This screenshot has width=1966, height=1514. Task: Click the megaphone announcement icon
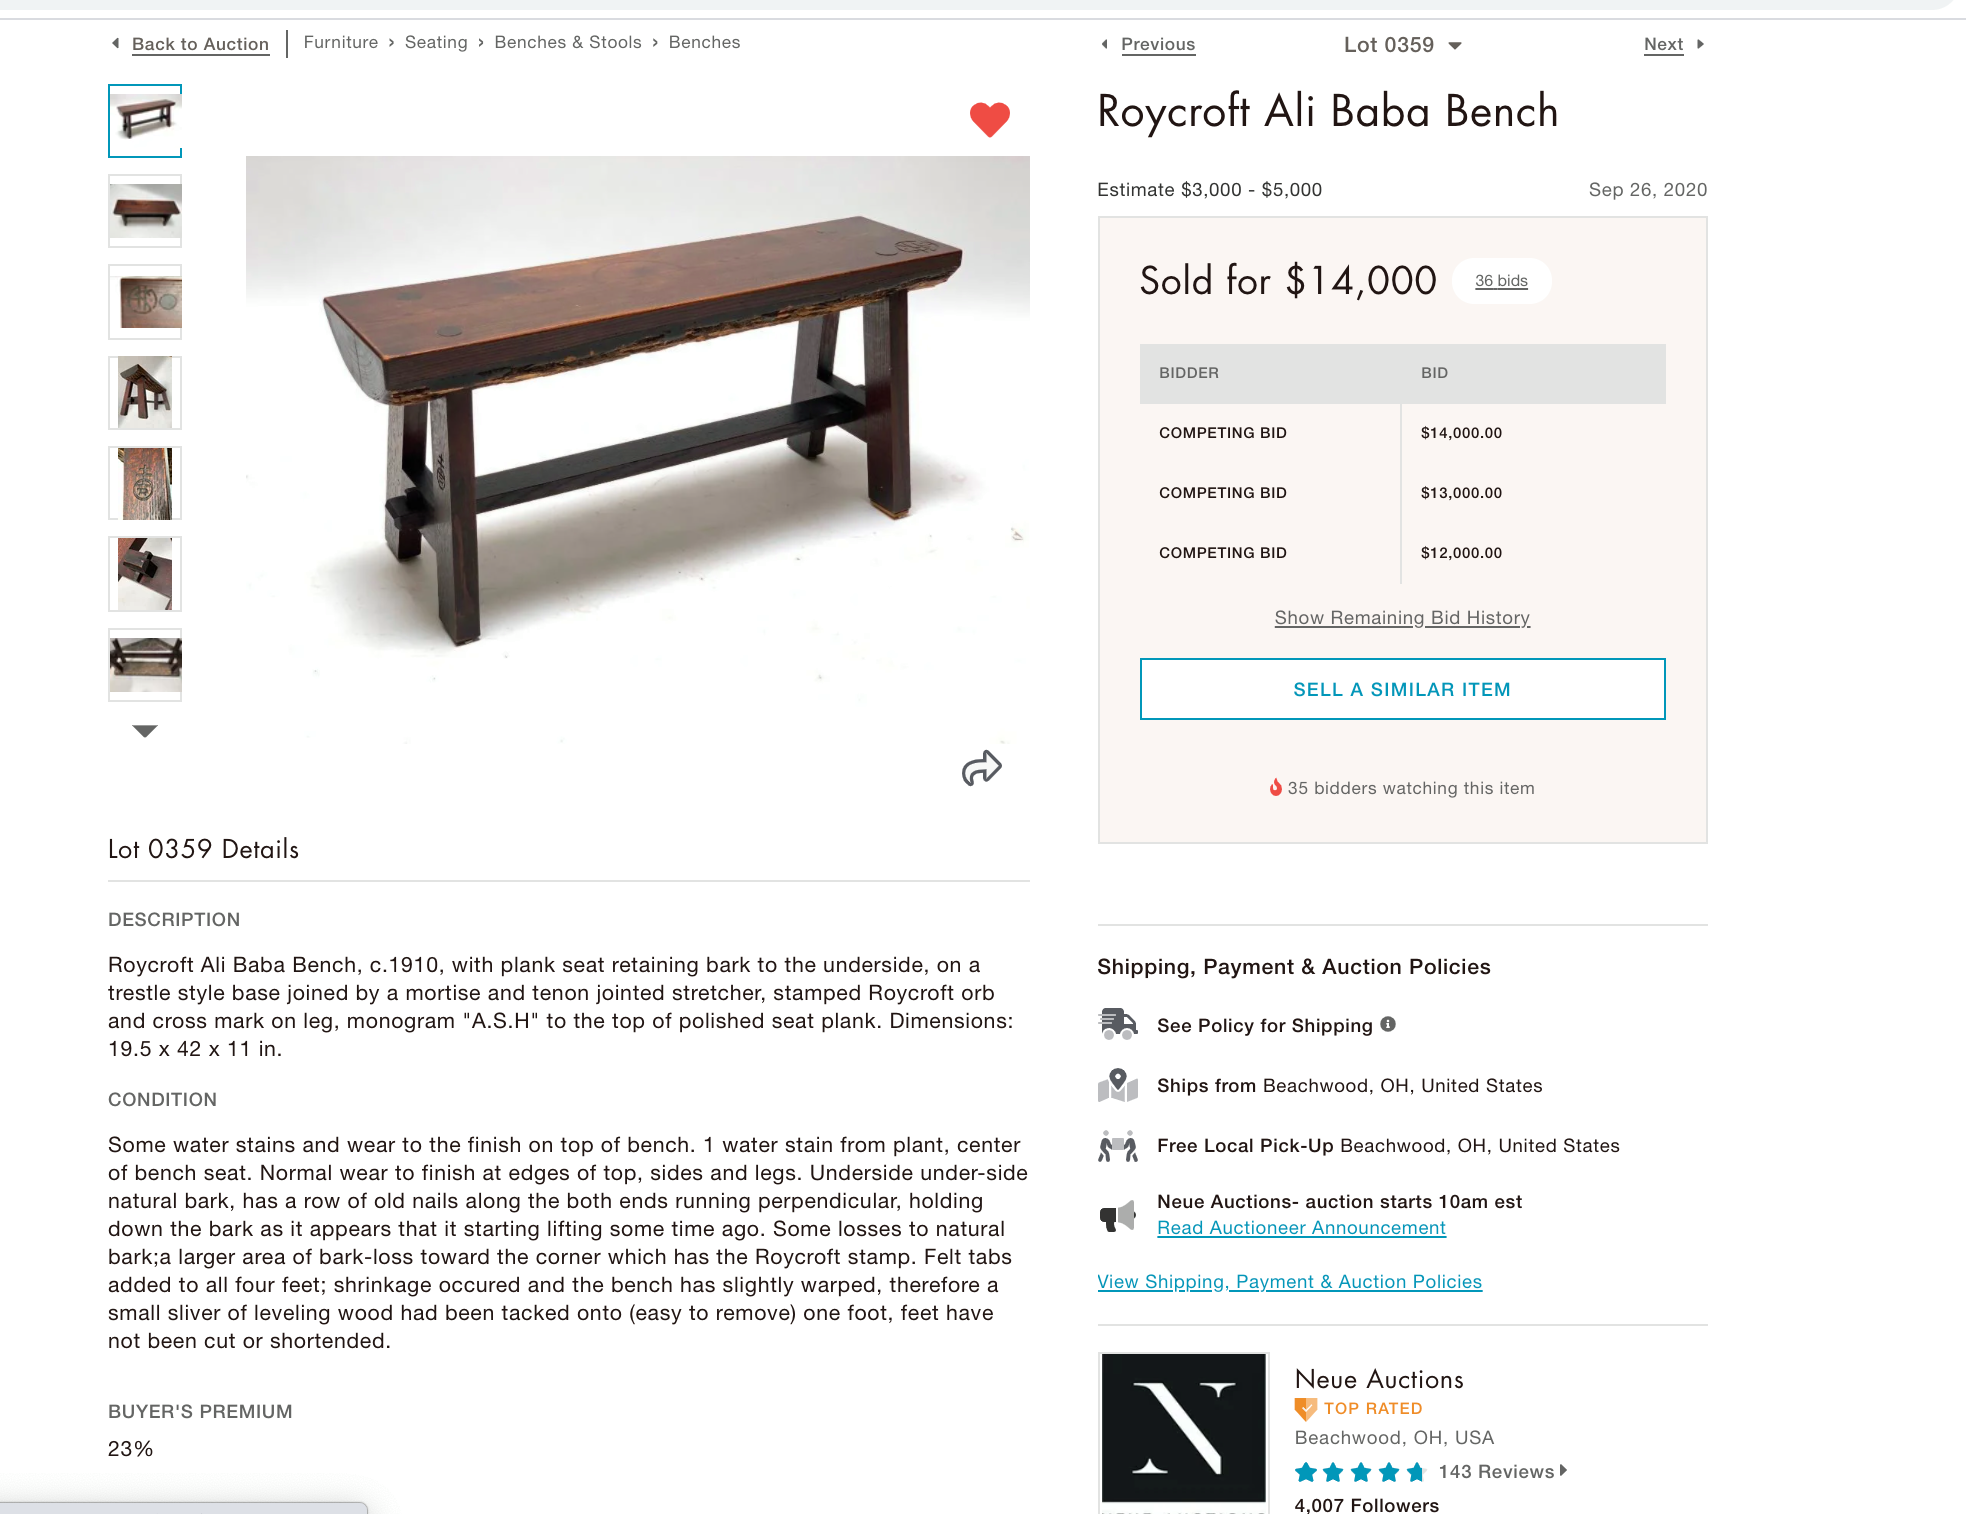tap(1118, 1216)
